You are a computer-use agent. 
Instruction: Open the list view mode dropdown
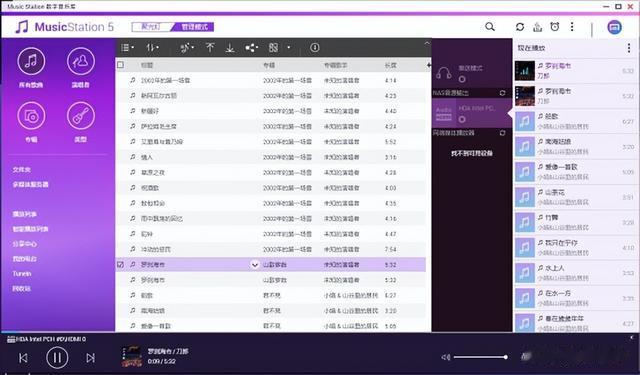pyautogui.click(x=128, y=48)
